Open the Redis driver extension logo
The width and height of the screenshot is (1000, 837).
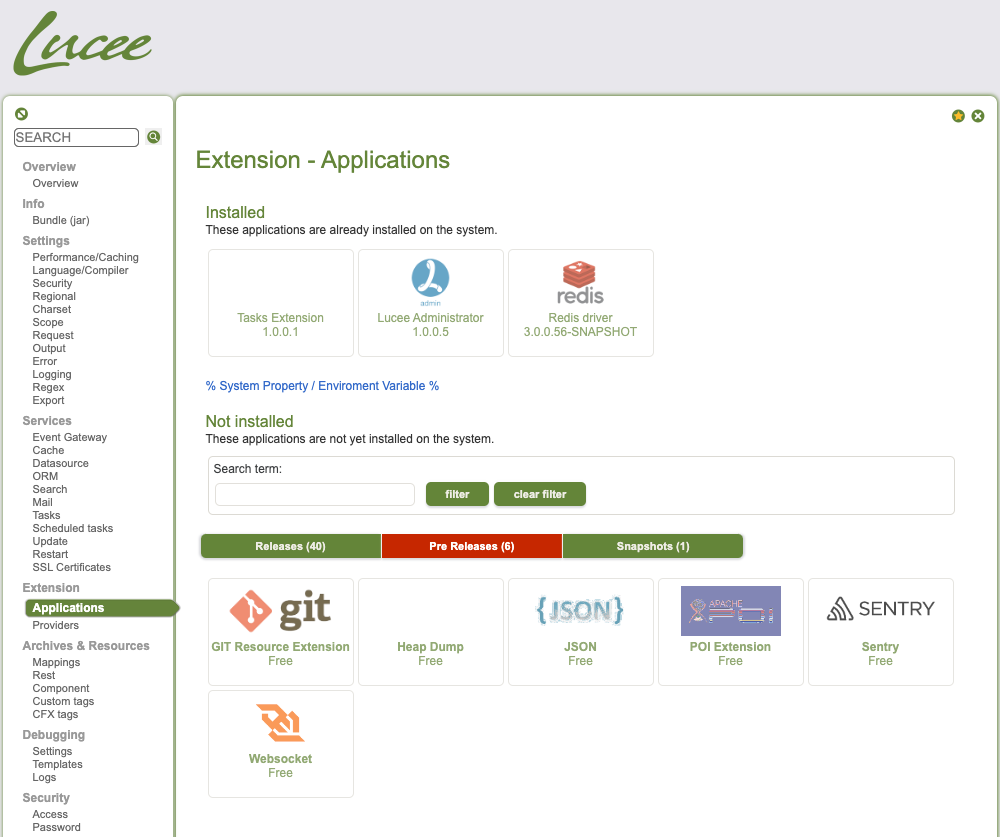(580, 283)
